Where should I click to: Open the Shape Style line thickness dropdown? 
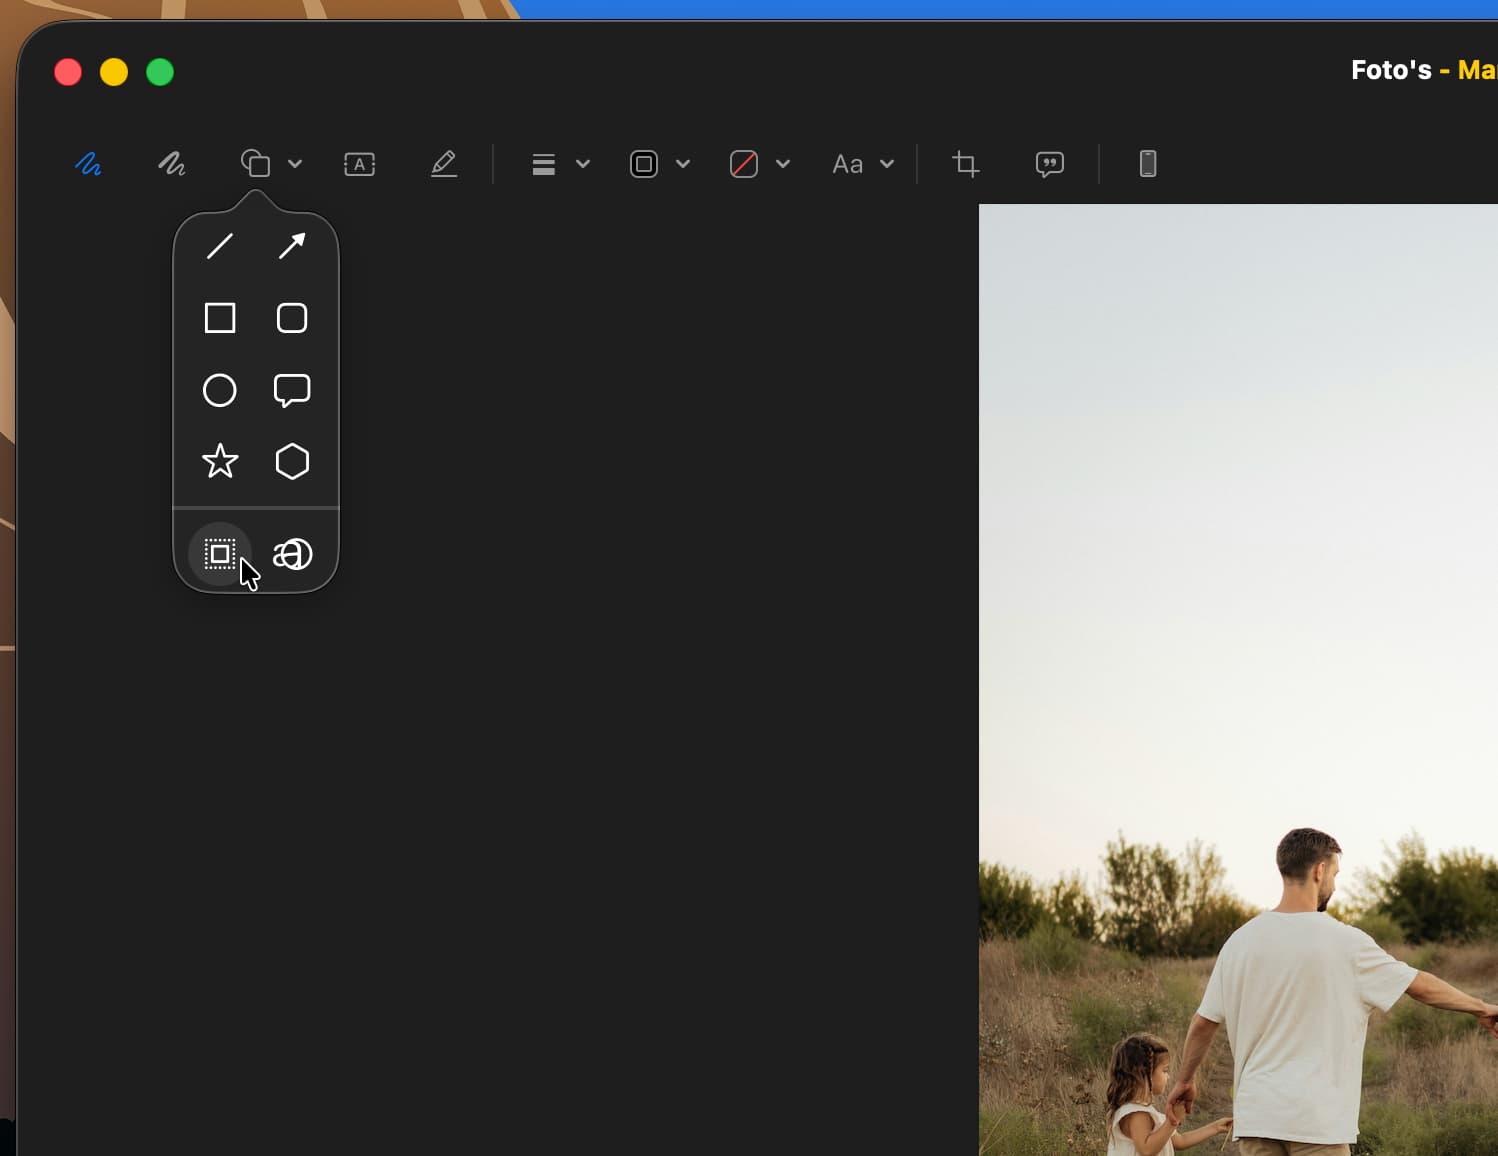click(560, 164)
